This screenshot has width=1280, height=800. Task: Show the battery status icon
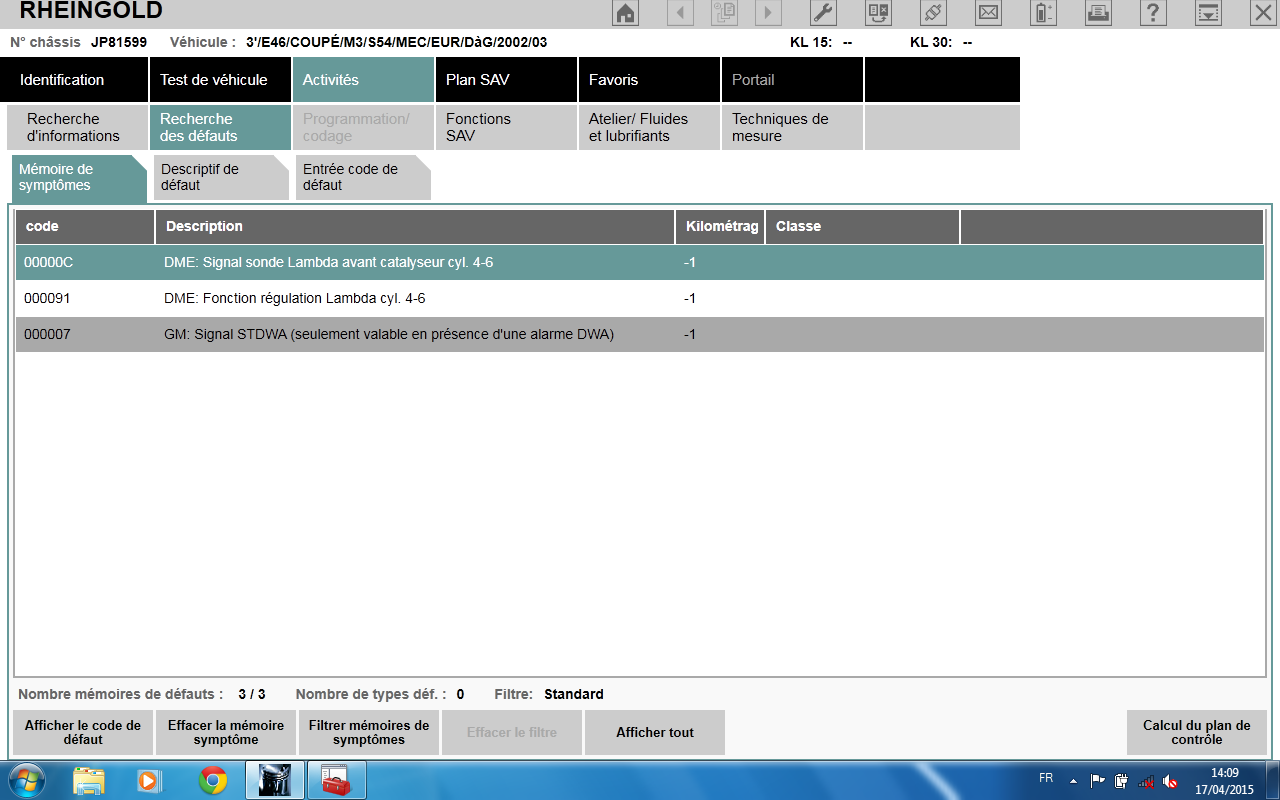pos(1043,13)
